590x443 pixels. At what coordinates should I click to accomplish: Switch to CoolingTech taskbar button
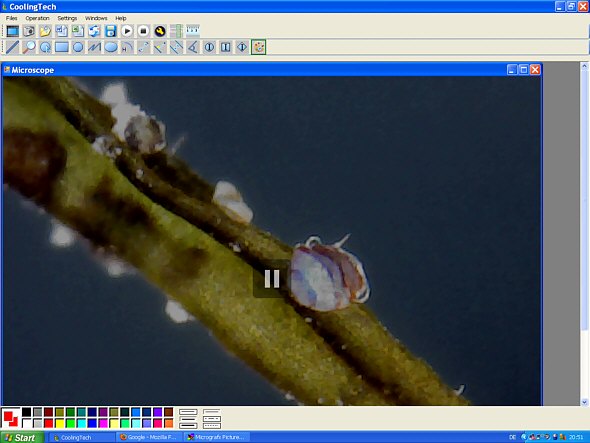(82, 437)
